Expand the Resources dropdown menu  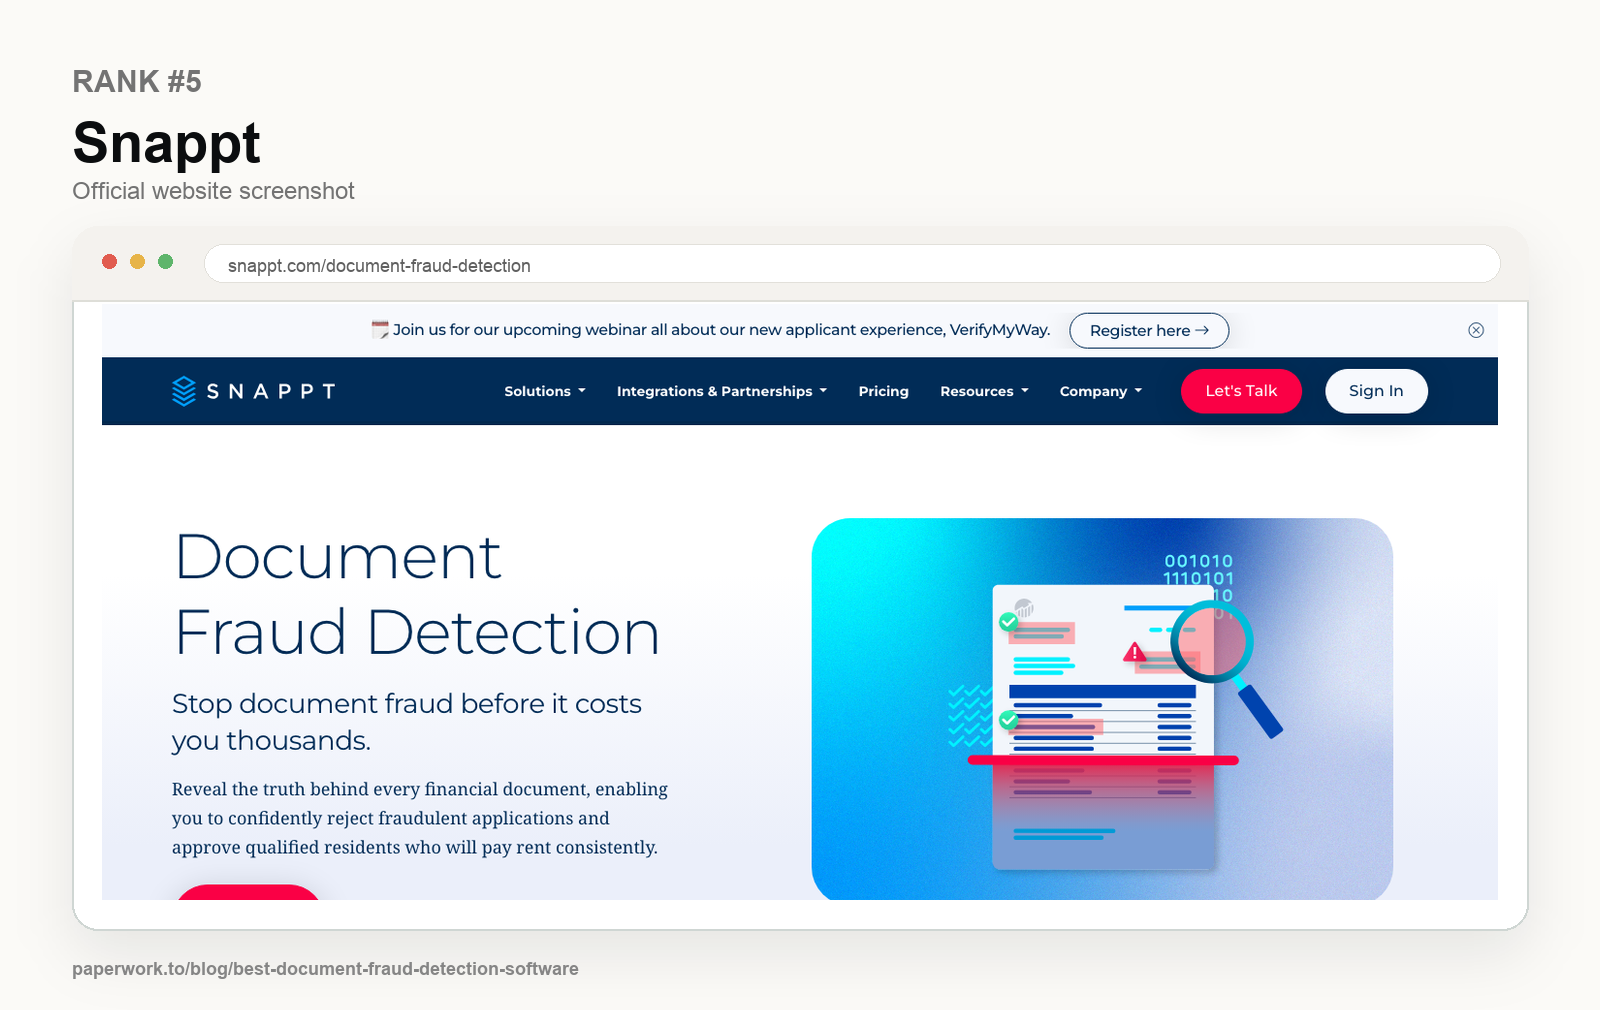click(x=984, y=391)
